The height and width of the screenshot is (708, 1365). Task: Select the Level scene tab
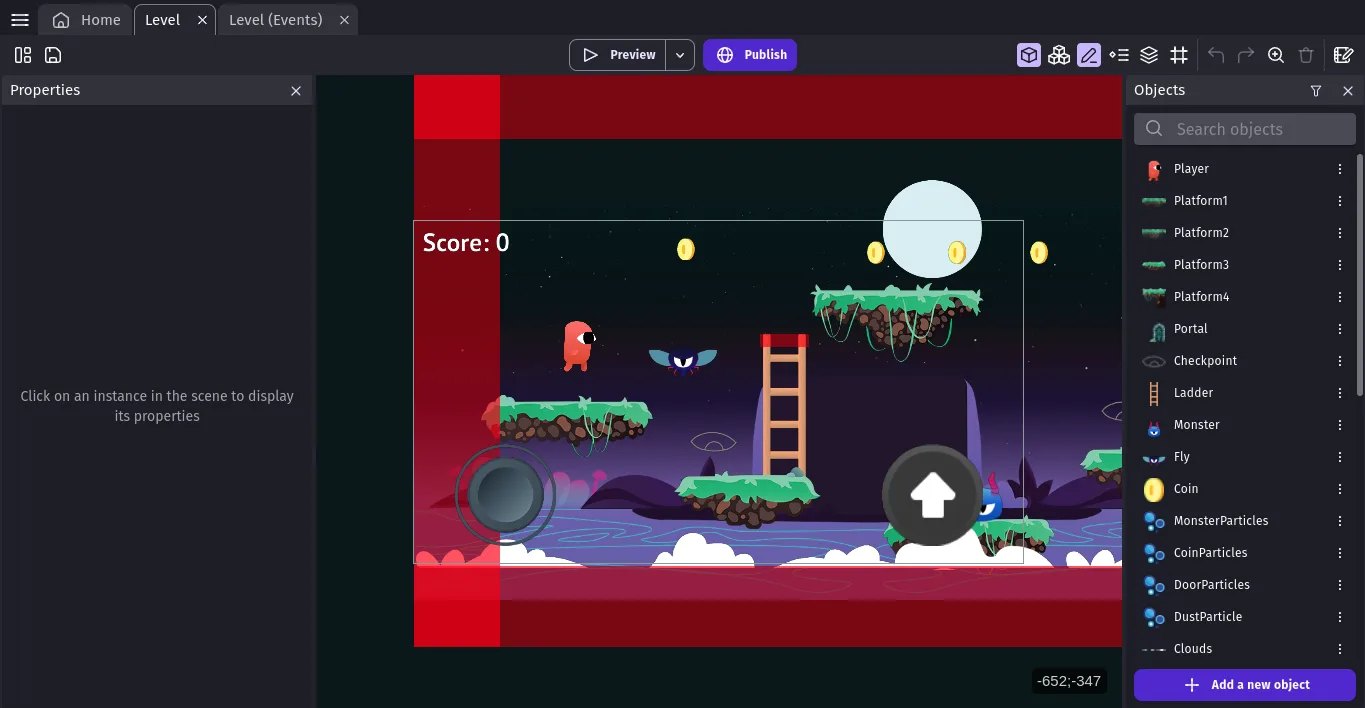[x=163, y=20]
